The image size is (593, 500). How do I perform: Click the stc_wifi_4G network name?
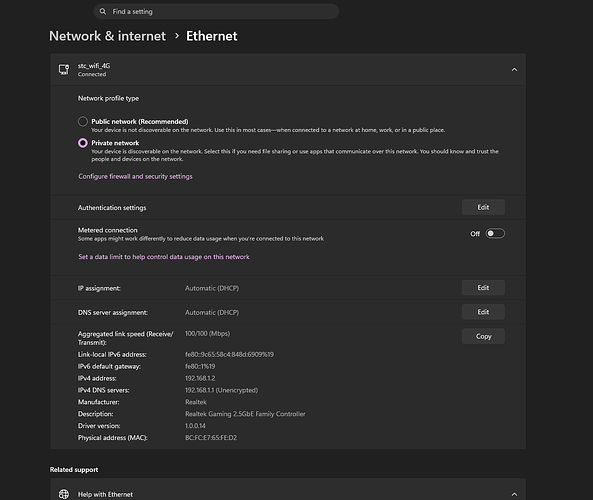click(94, 66)
